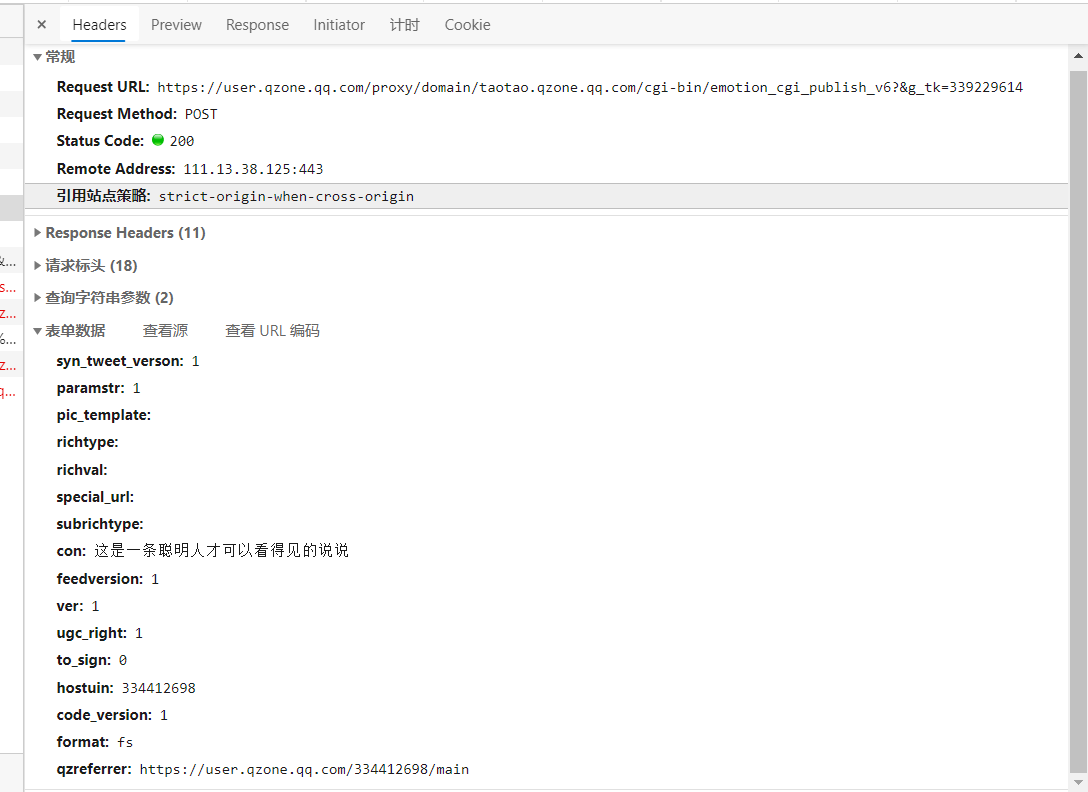Screen dimensions: 1088x792
Task: Click the richtype field
Action: click(x=87, y=442)
